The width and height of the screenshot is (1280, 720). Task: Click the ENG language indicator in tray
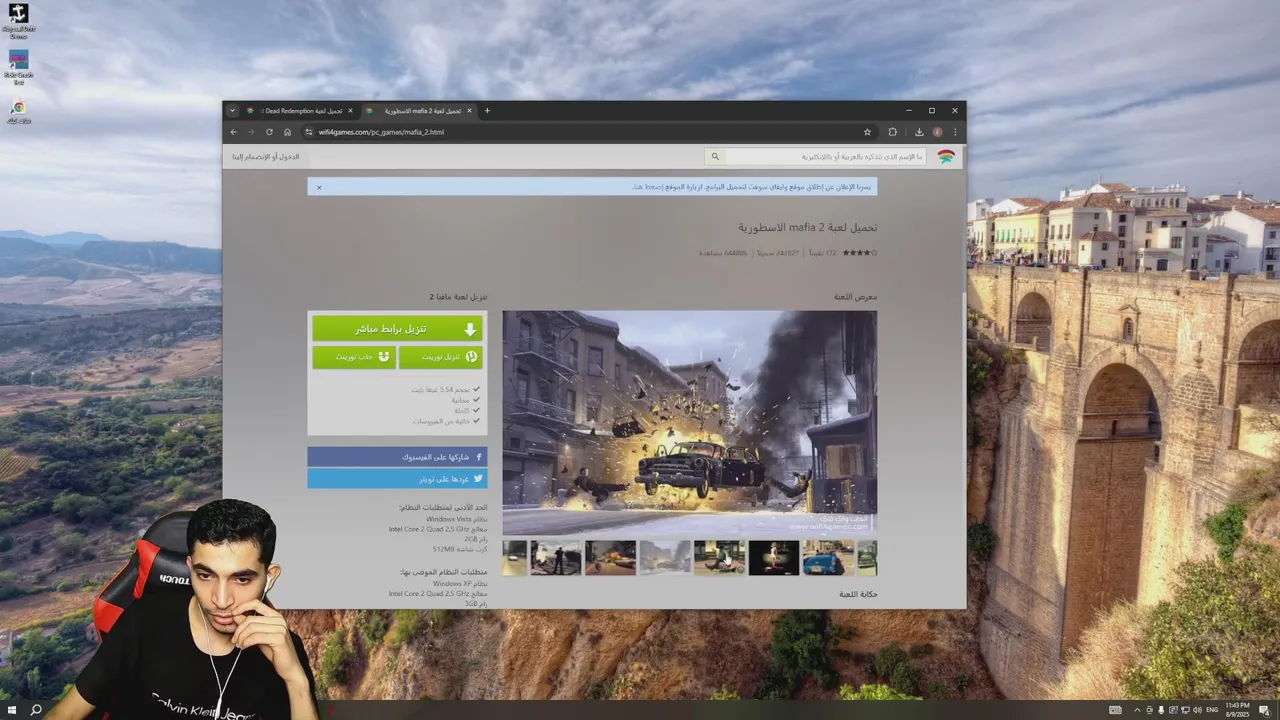point(1213,710)
